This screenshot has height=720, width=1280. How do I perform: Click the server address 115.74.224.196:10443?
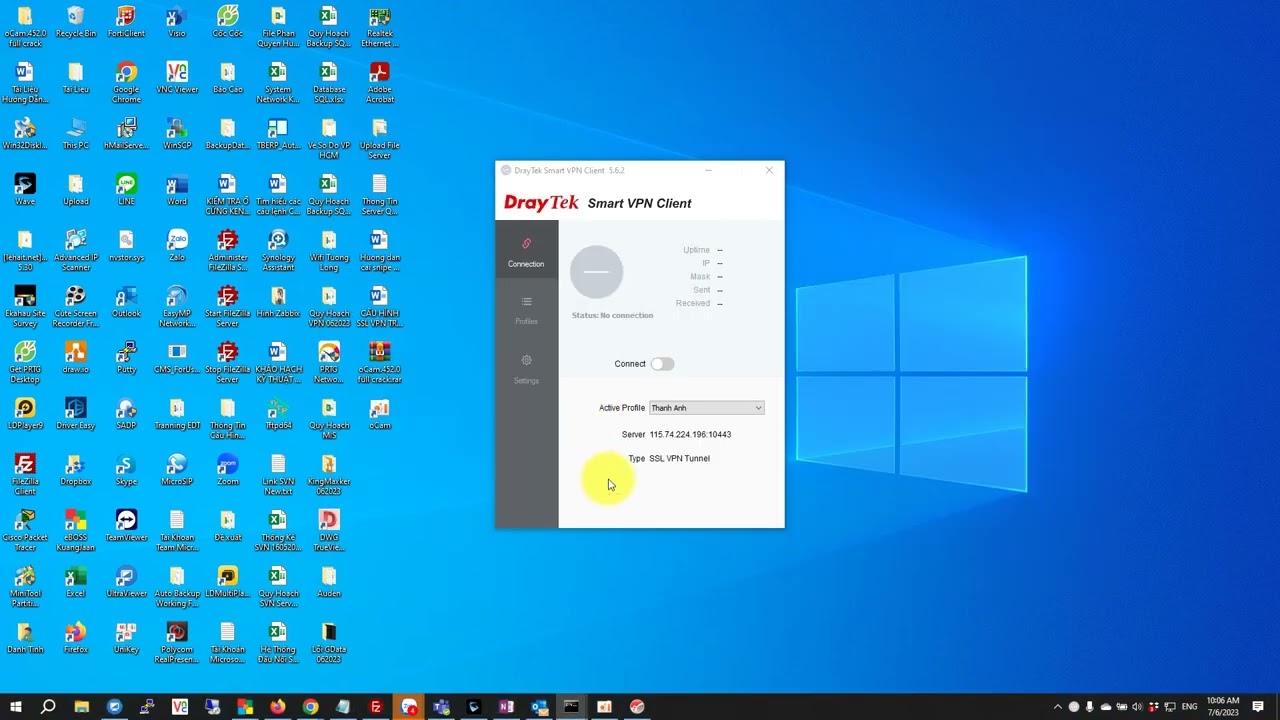pos(690,435)
